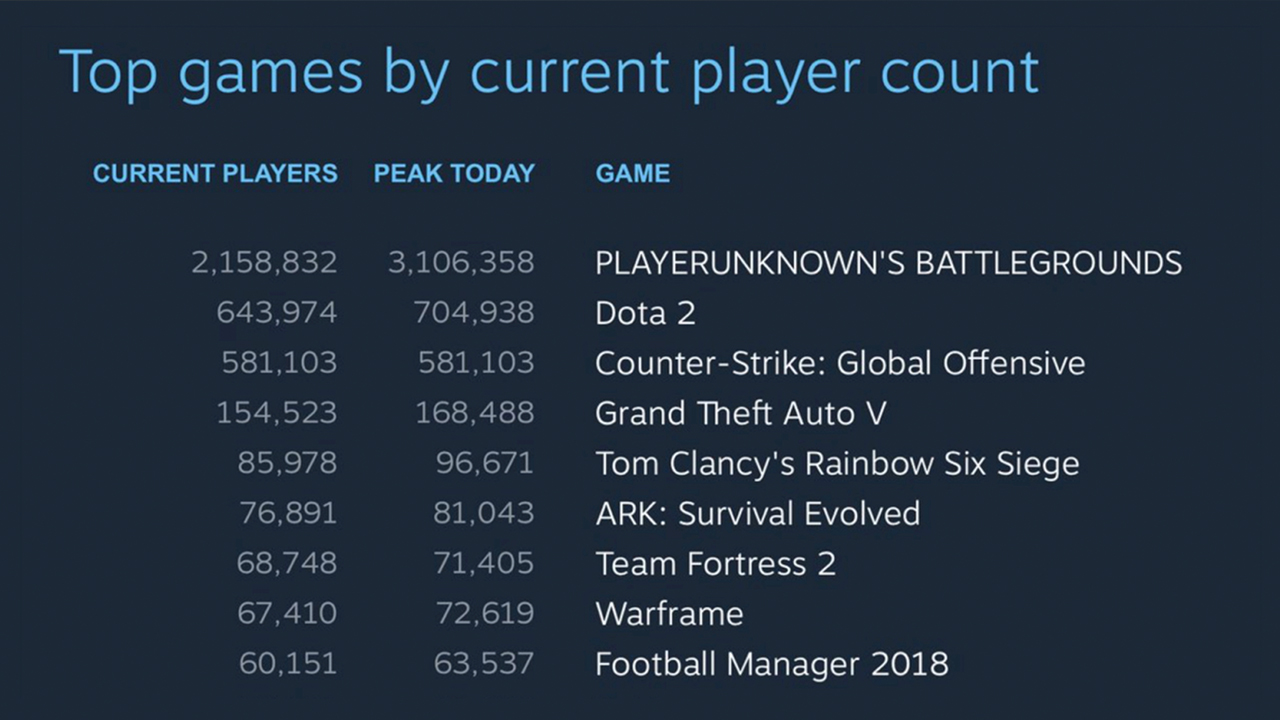
Task: Select the Team Fortress 2 entry
Action: [x=715, y=563]
